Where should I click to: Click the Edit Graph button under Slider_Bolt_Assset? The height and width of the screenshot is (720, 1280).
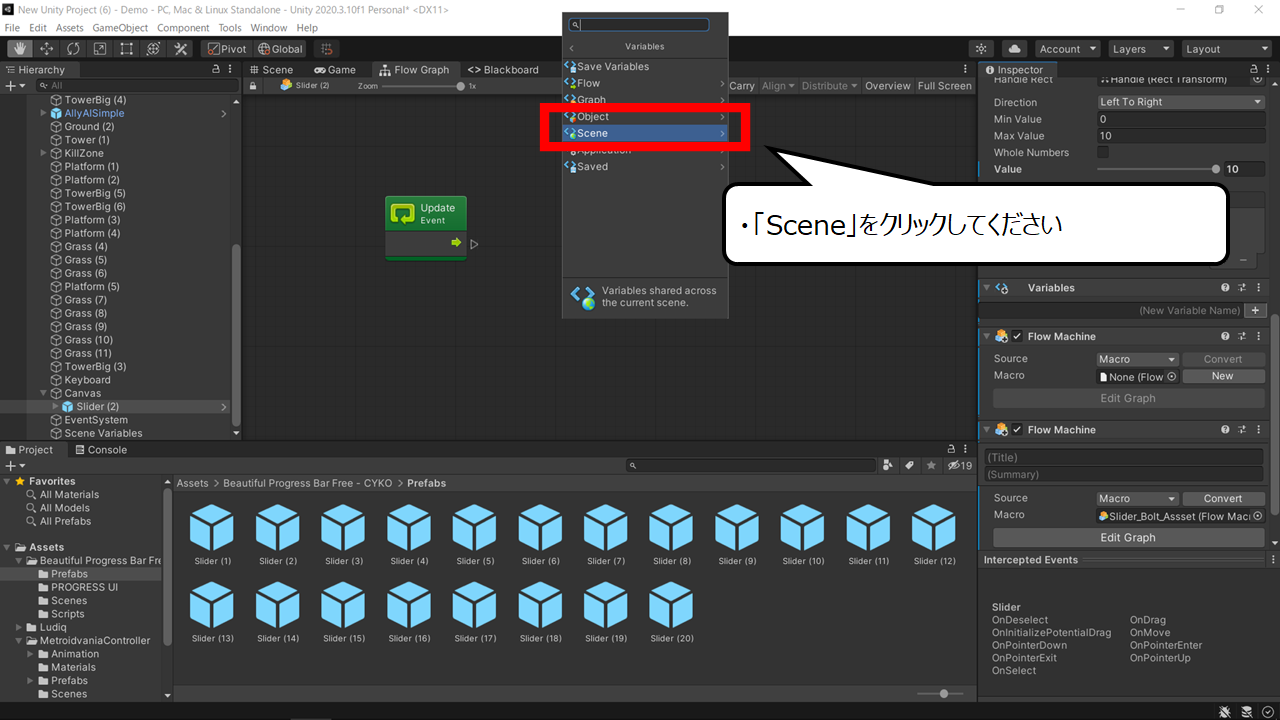pyautogui.click(x=1128, y=537)
